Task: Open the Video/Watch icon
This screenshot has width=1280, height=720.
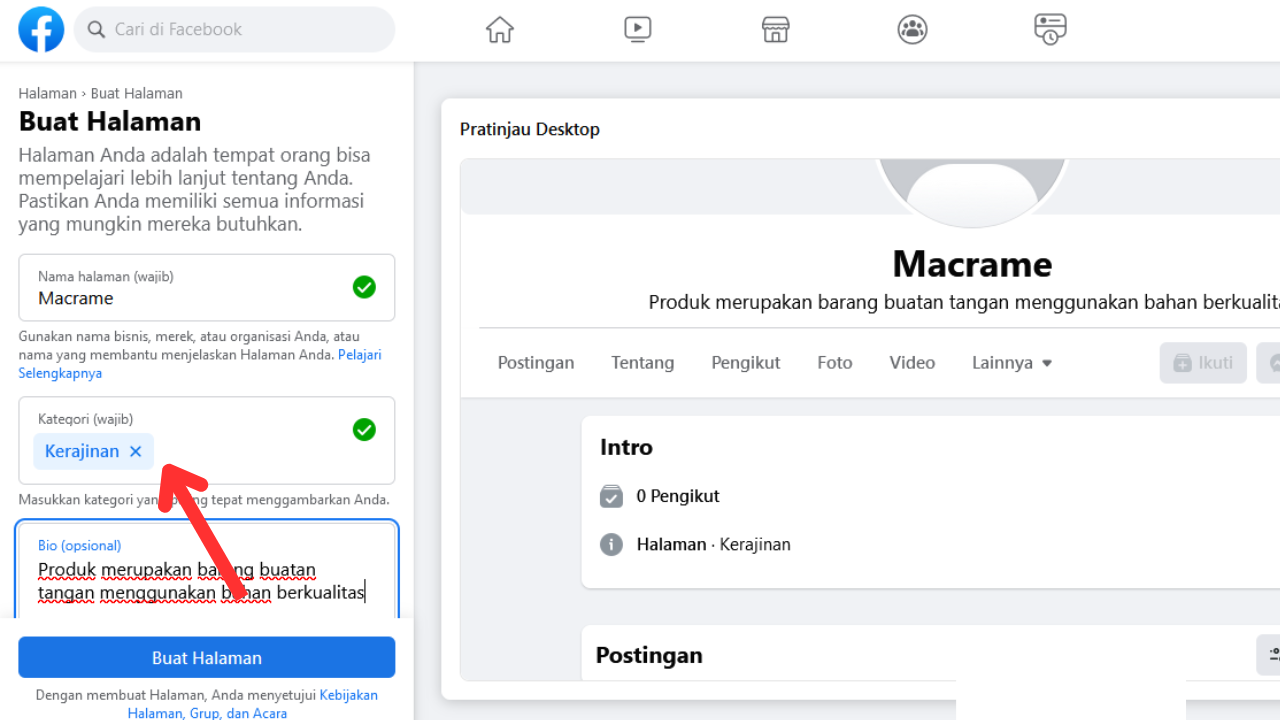Action: coord(638,29)
